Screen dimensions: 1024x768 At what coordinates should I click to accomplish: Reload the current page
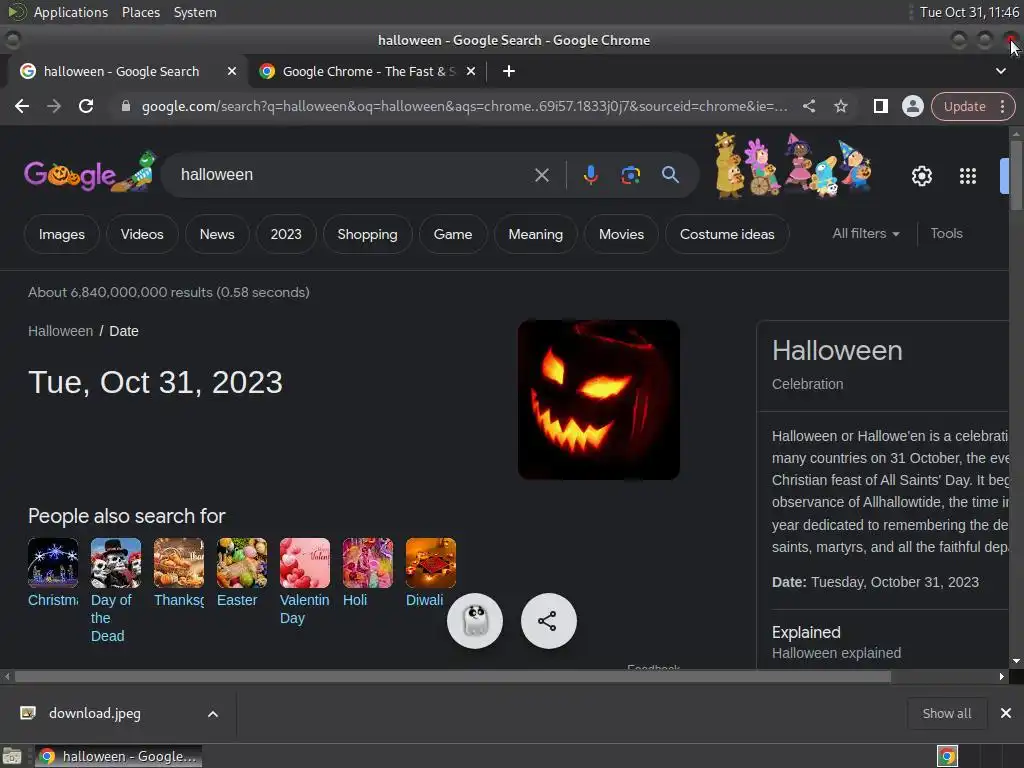click(86, 106)
